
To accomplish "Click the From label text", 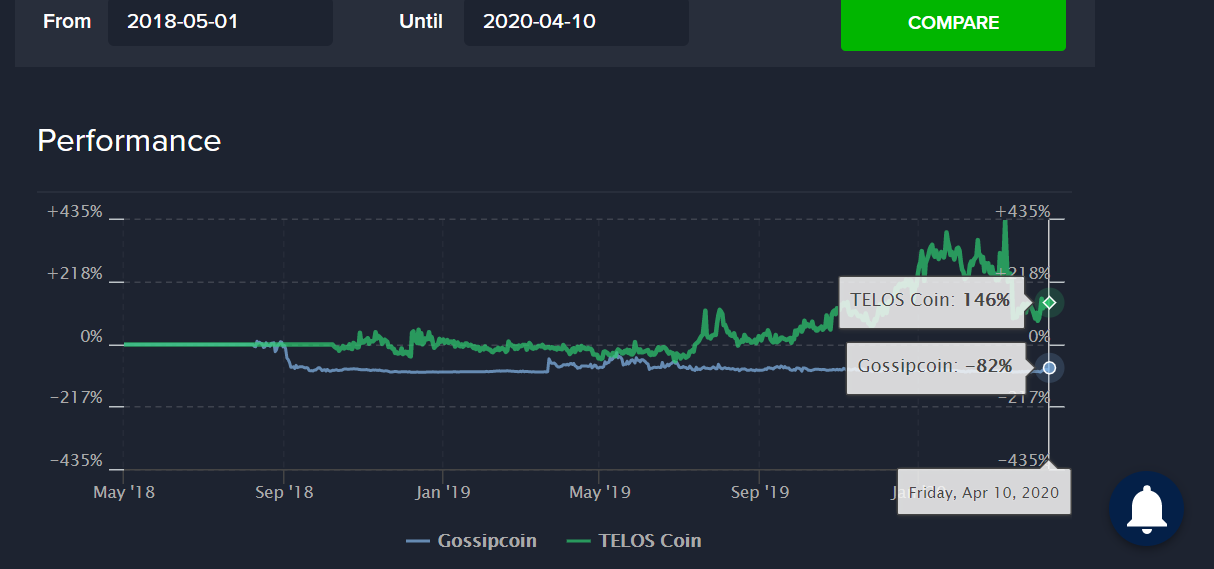I will 67,21.
